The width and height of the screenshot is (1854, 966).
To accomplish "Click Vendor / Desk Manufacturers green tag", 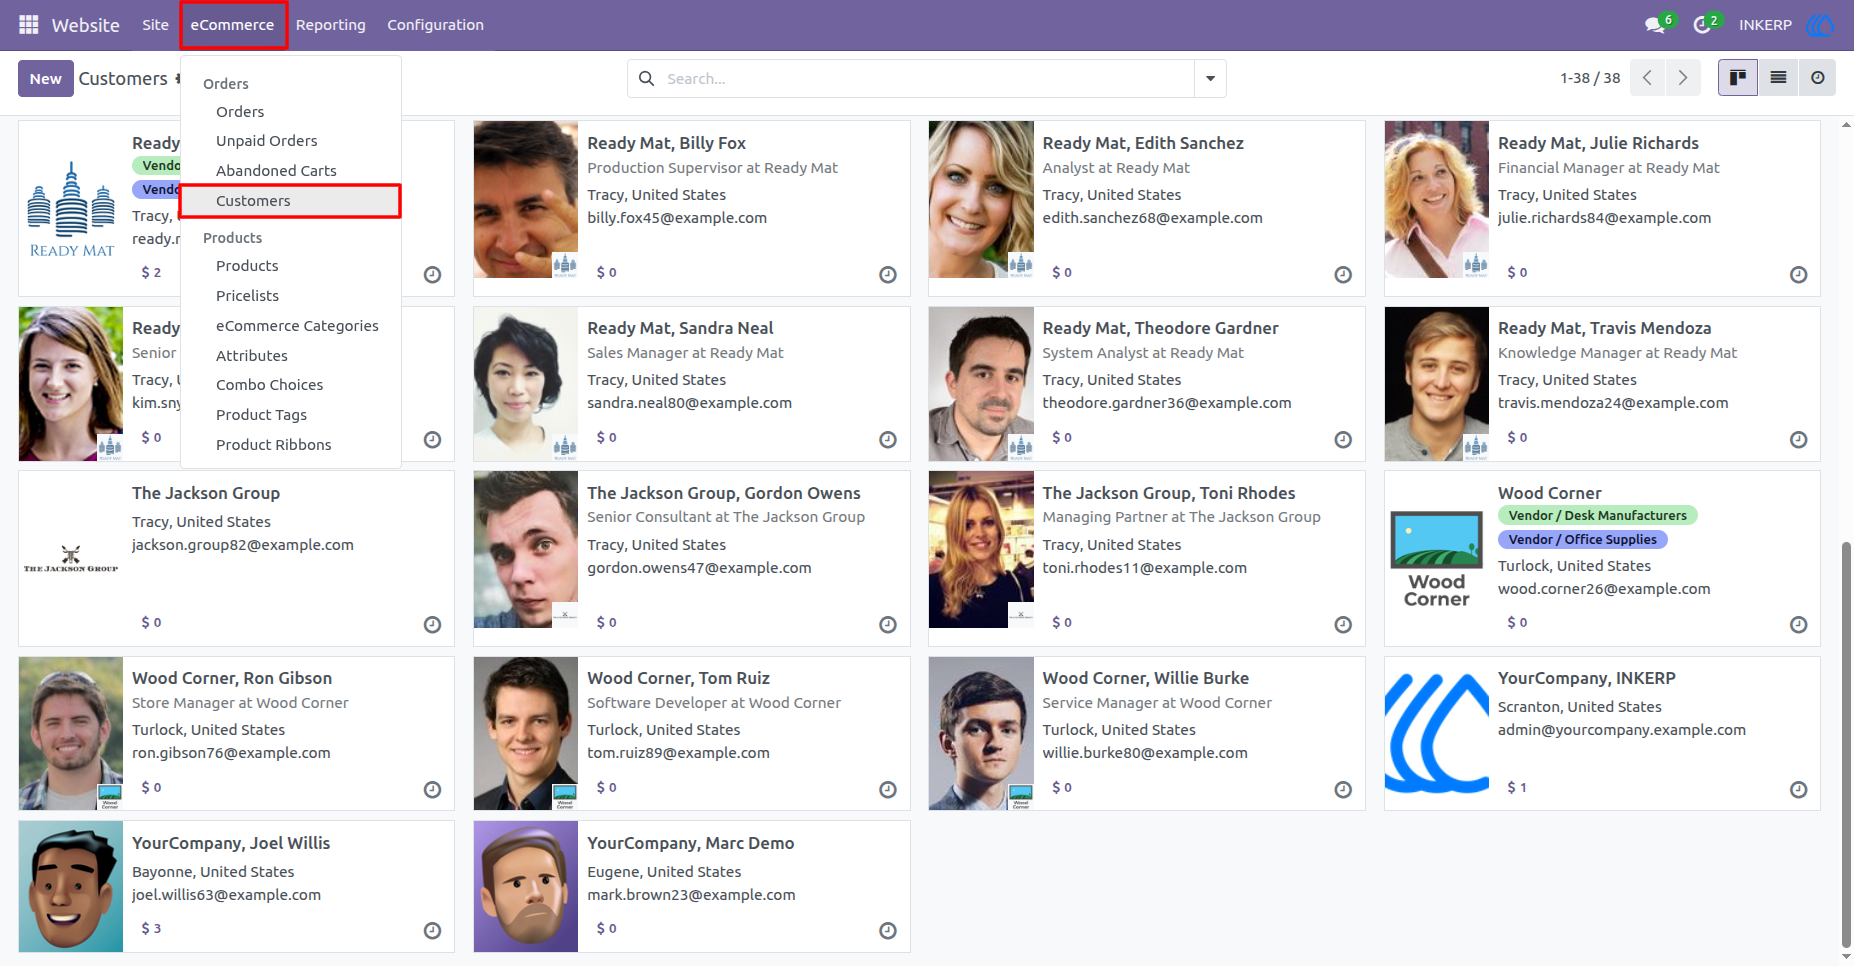I will point(1597,516).
